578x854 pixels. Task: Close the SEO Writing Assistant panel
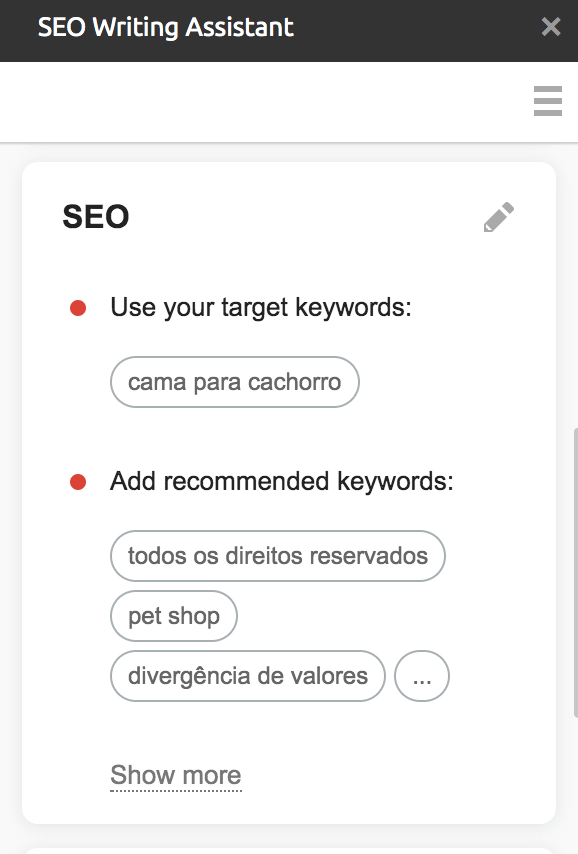coord(551,26)
